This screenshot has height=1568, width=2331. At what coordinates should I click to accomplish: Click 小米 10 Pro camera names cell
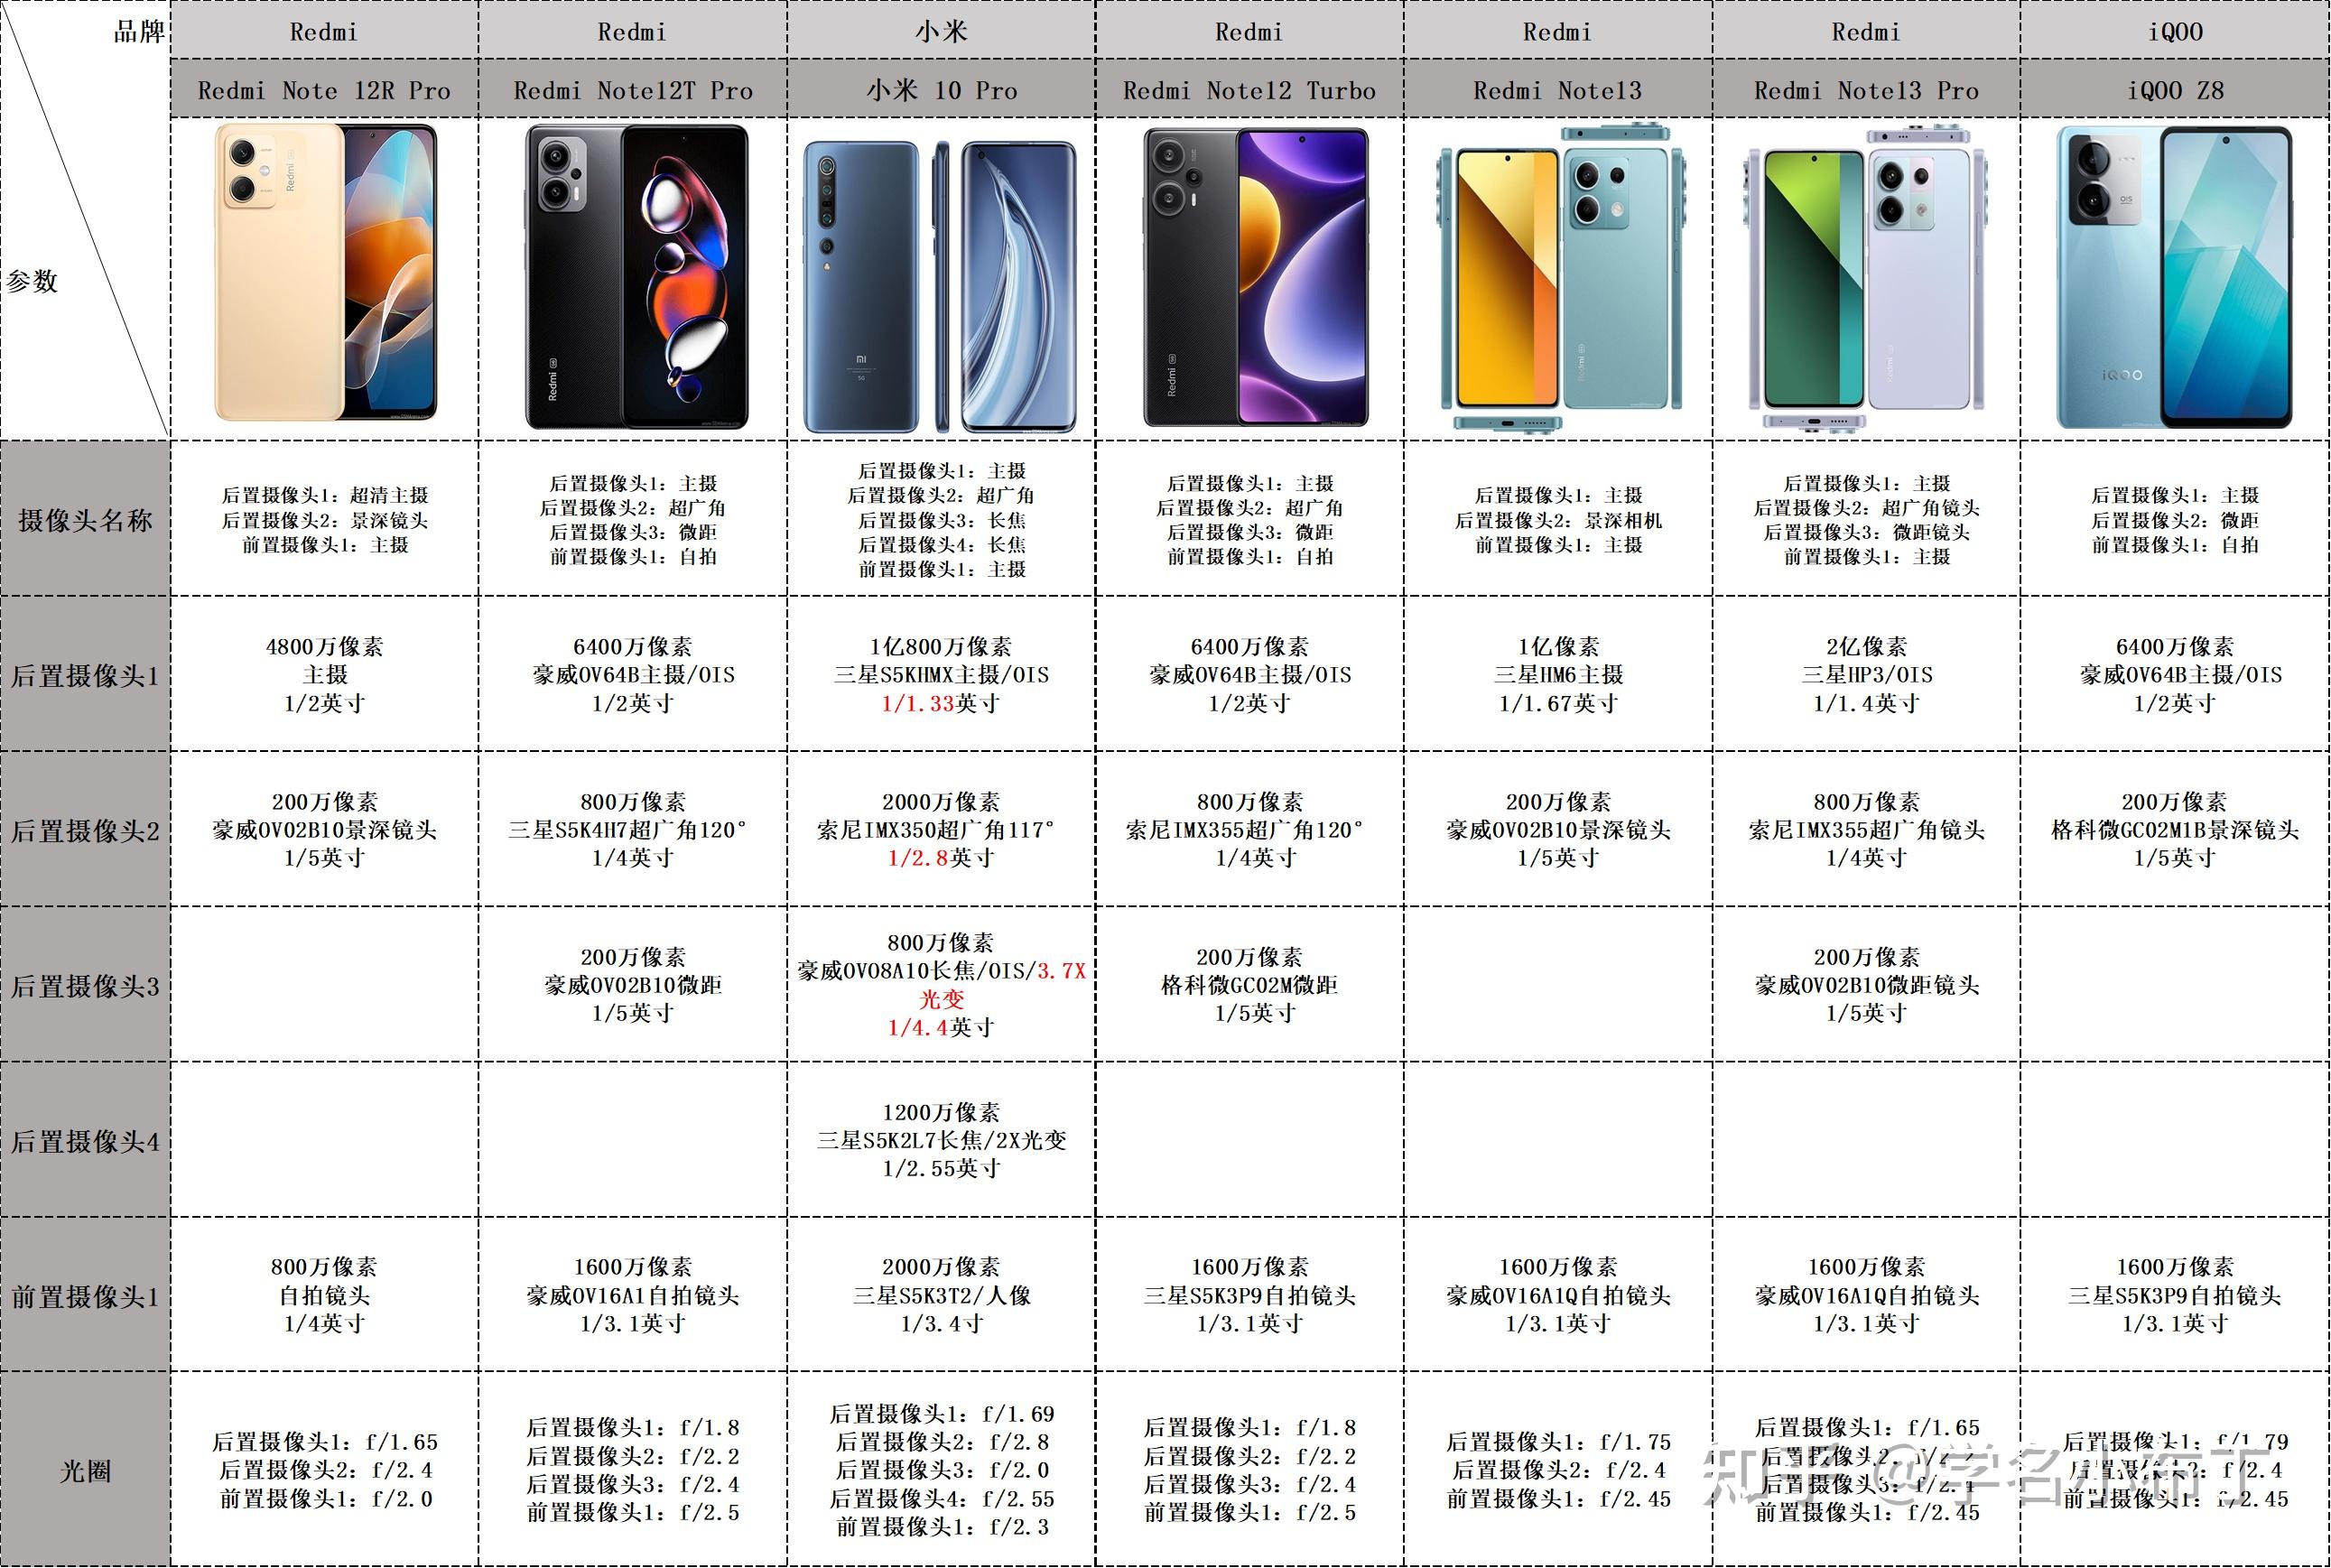941,519
